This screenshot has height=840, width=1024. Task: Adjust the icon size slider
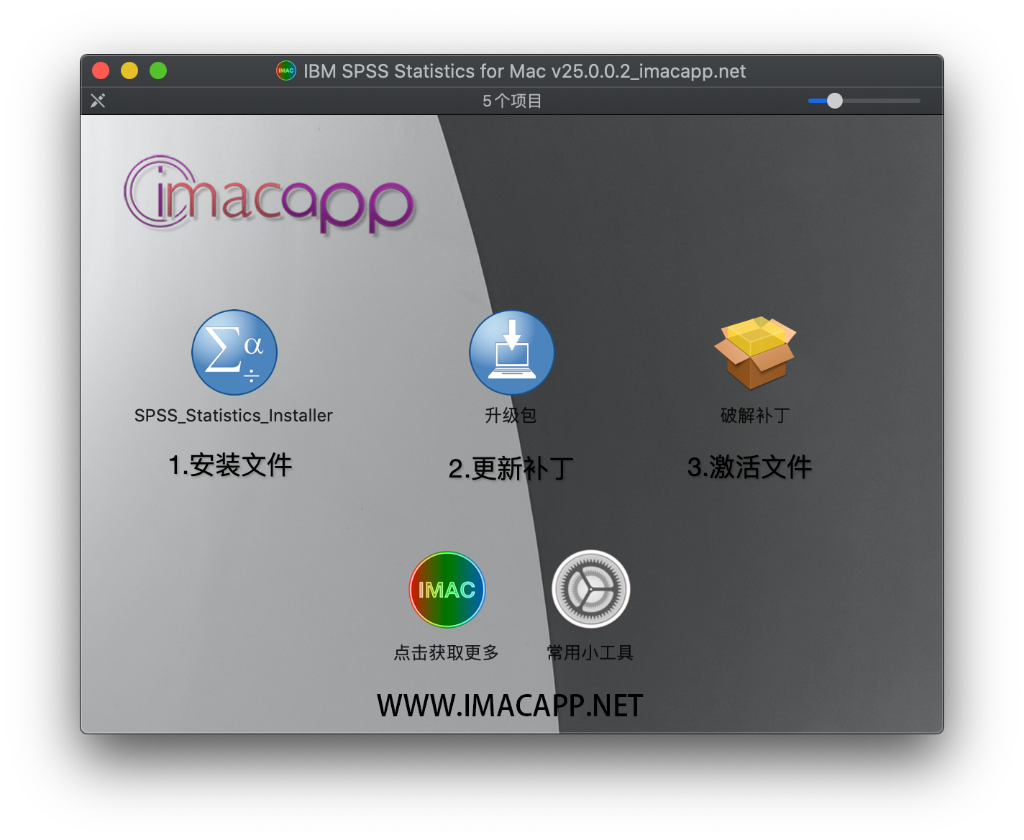863,101
